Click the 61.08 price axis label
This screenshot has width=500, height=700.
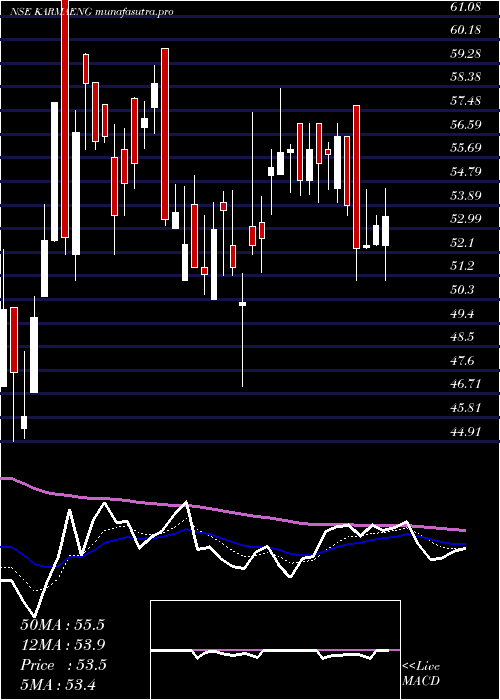pyautogui.click(x=464, y=7)
